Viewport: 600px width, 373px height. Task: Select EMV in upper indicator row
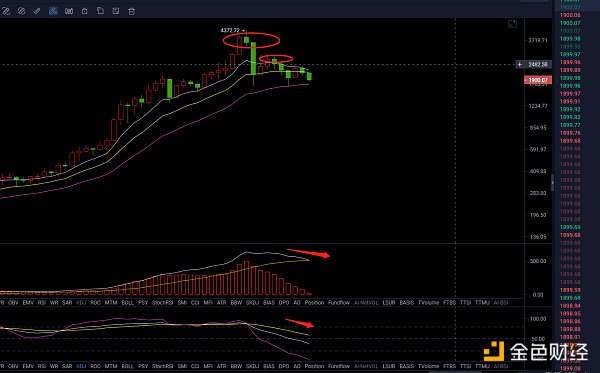pos(28,303)
